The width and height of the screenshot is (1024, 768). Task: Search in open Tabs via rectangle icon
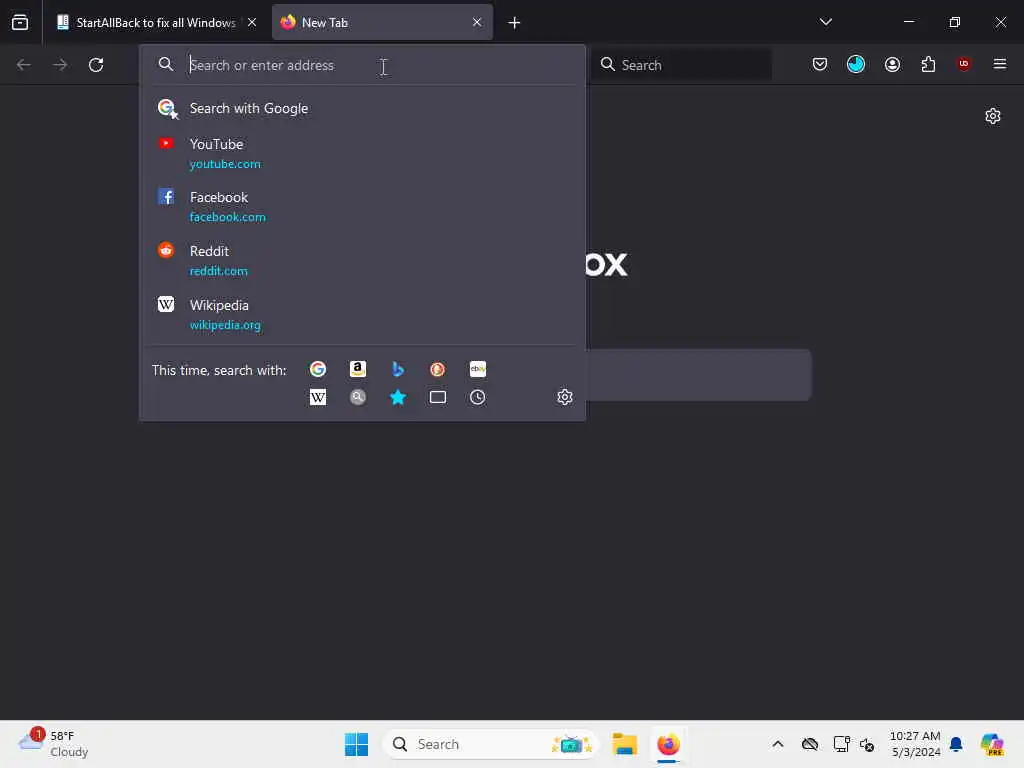[438, 397]
